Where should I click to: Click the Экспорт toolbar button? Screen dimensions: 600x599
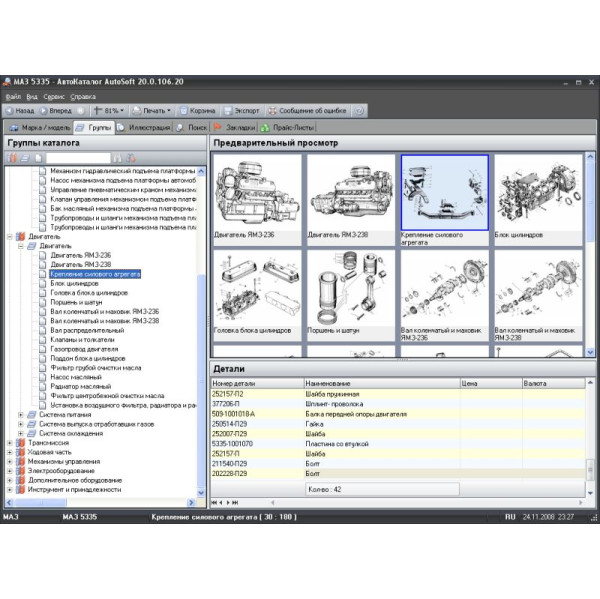[242, 110]
